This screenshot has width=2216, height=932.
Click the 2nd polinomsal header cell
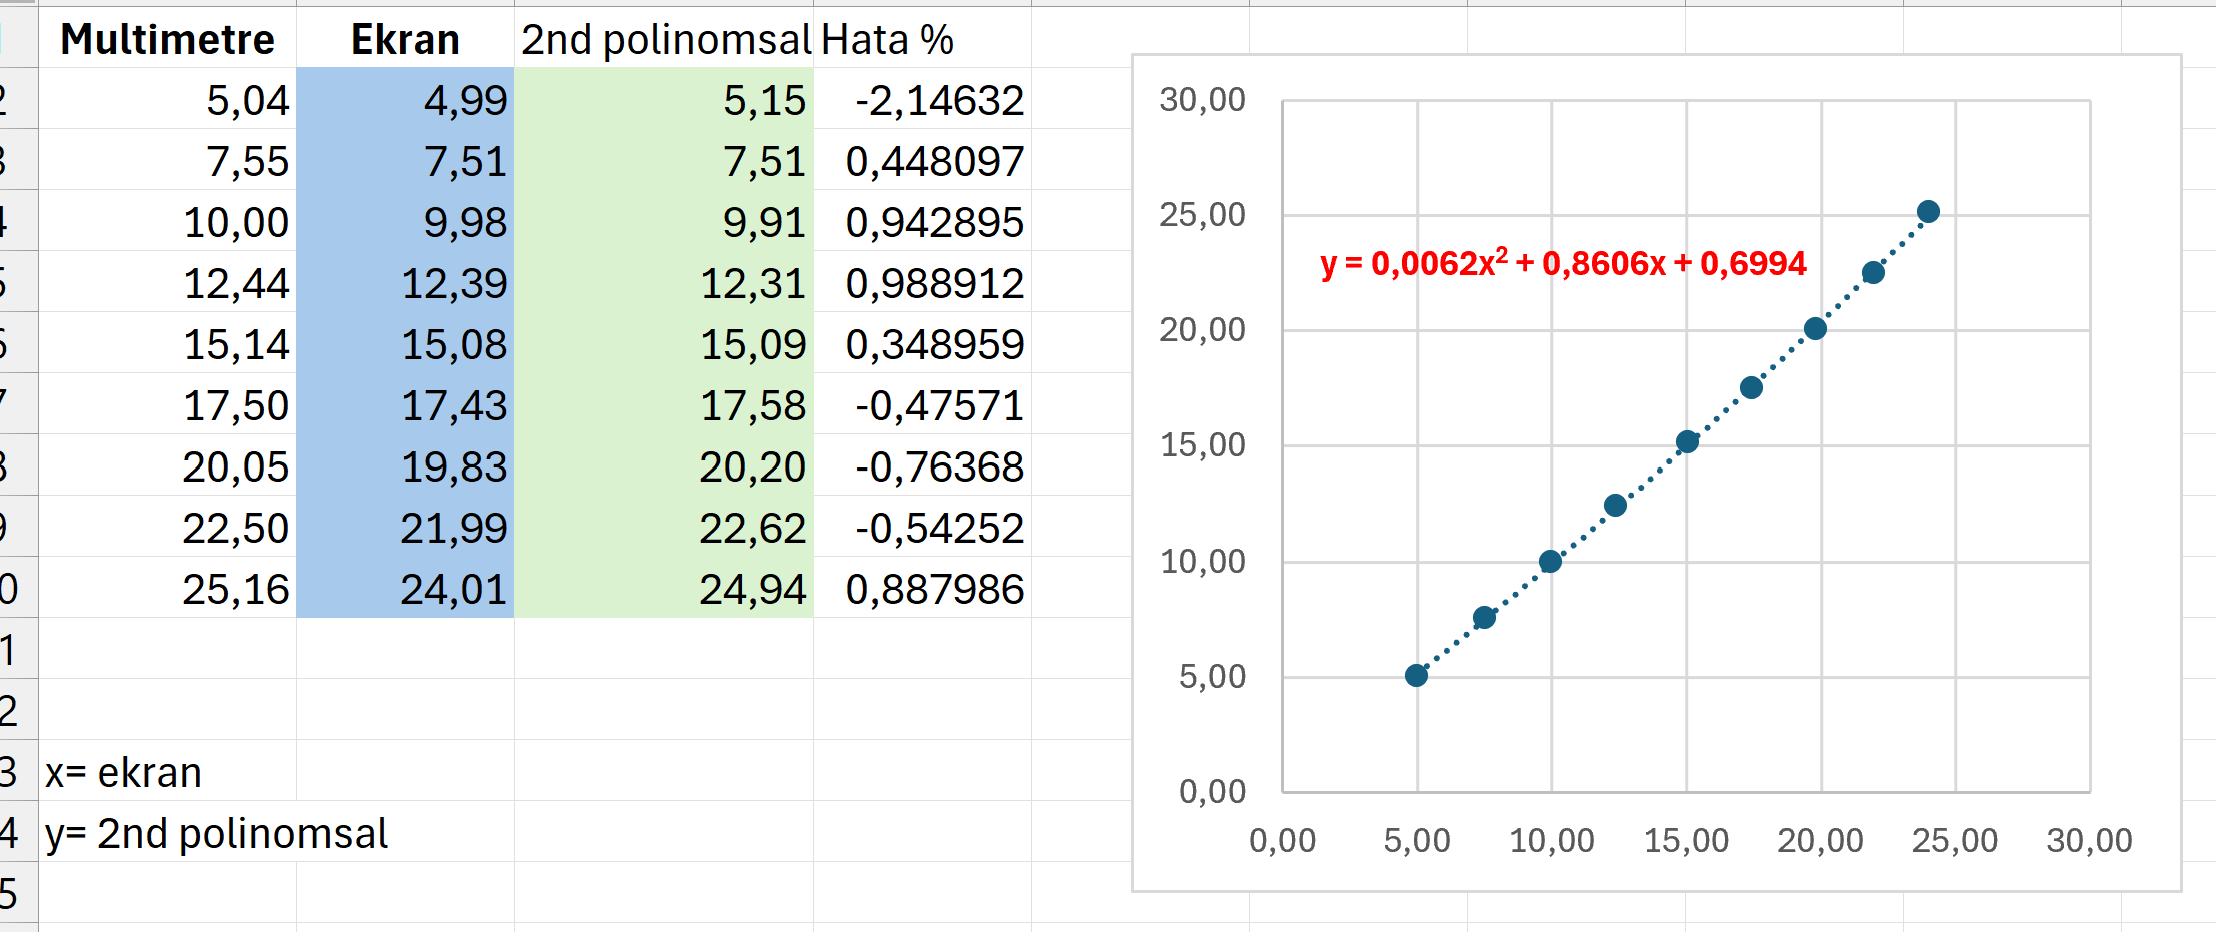pyautogui.click(x=664, y=38)
